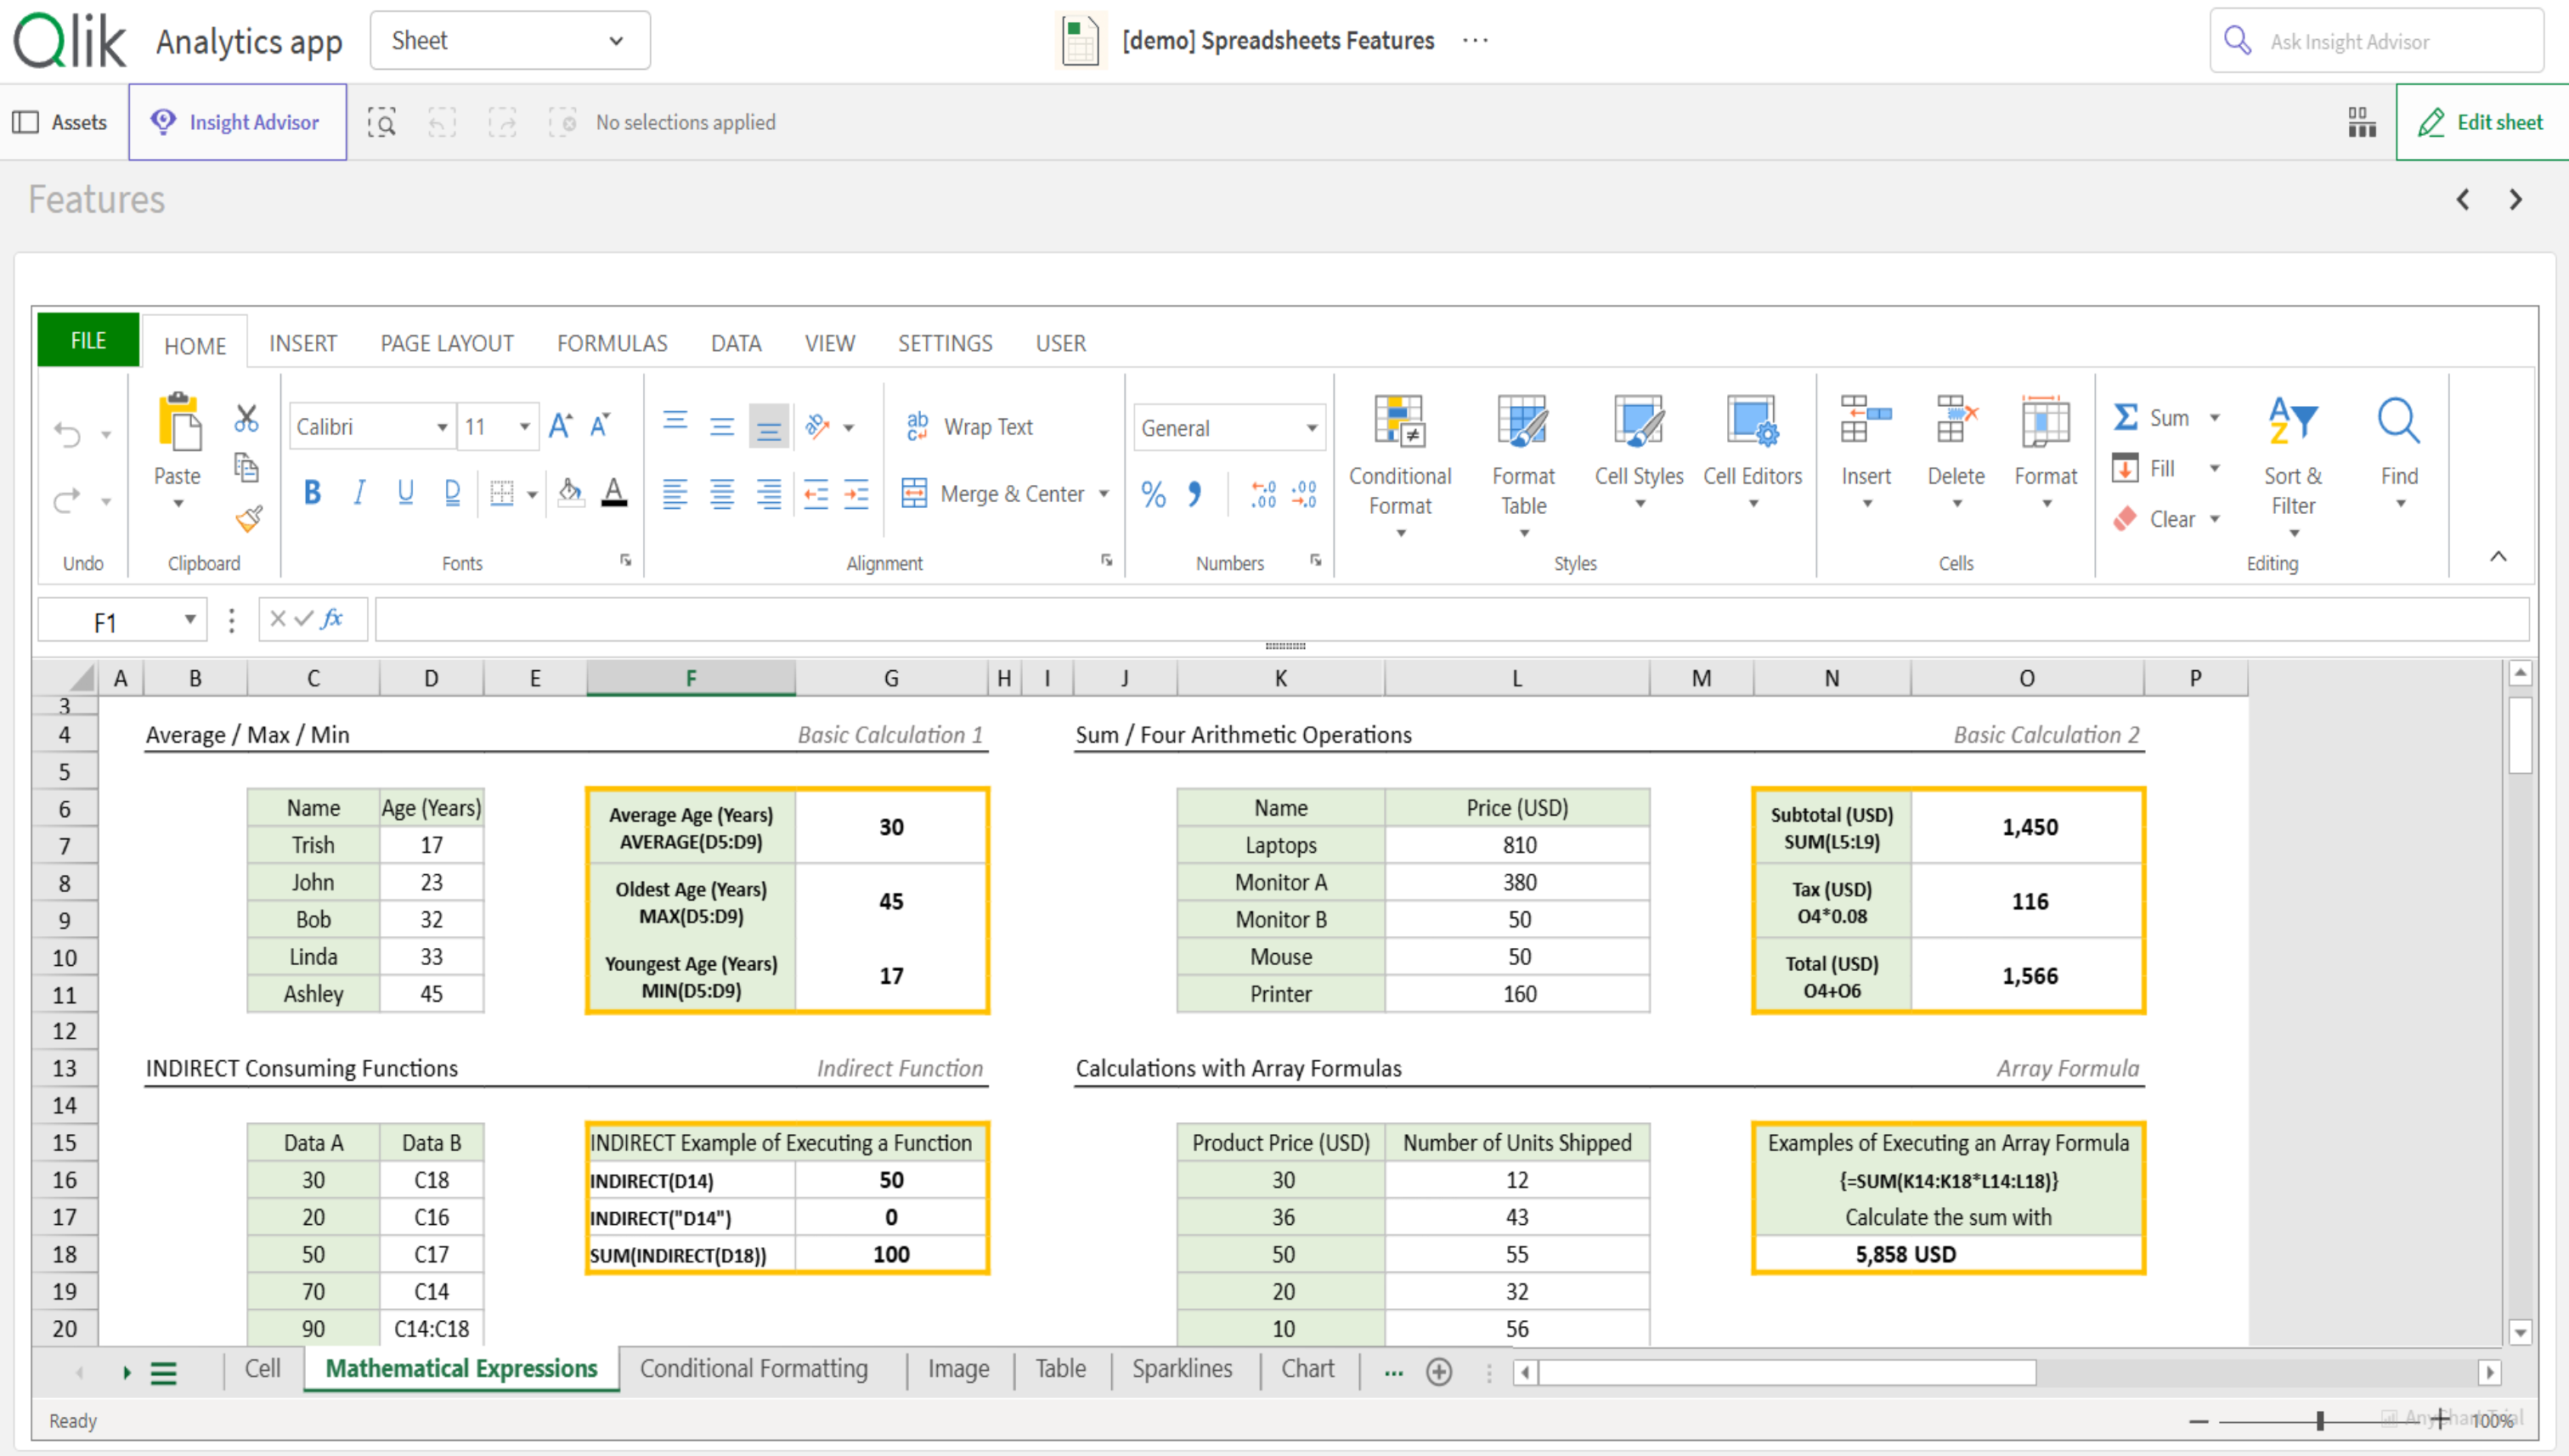
Task: Click the Undo arrow icon
Action: click(67, 434)
